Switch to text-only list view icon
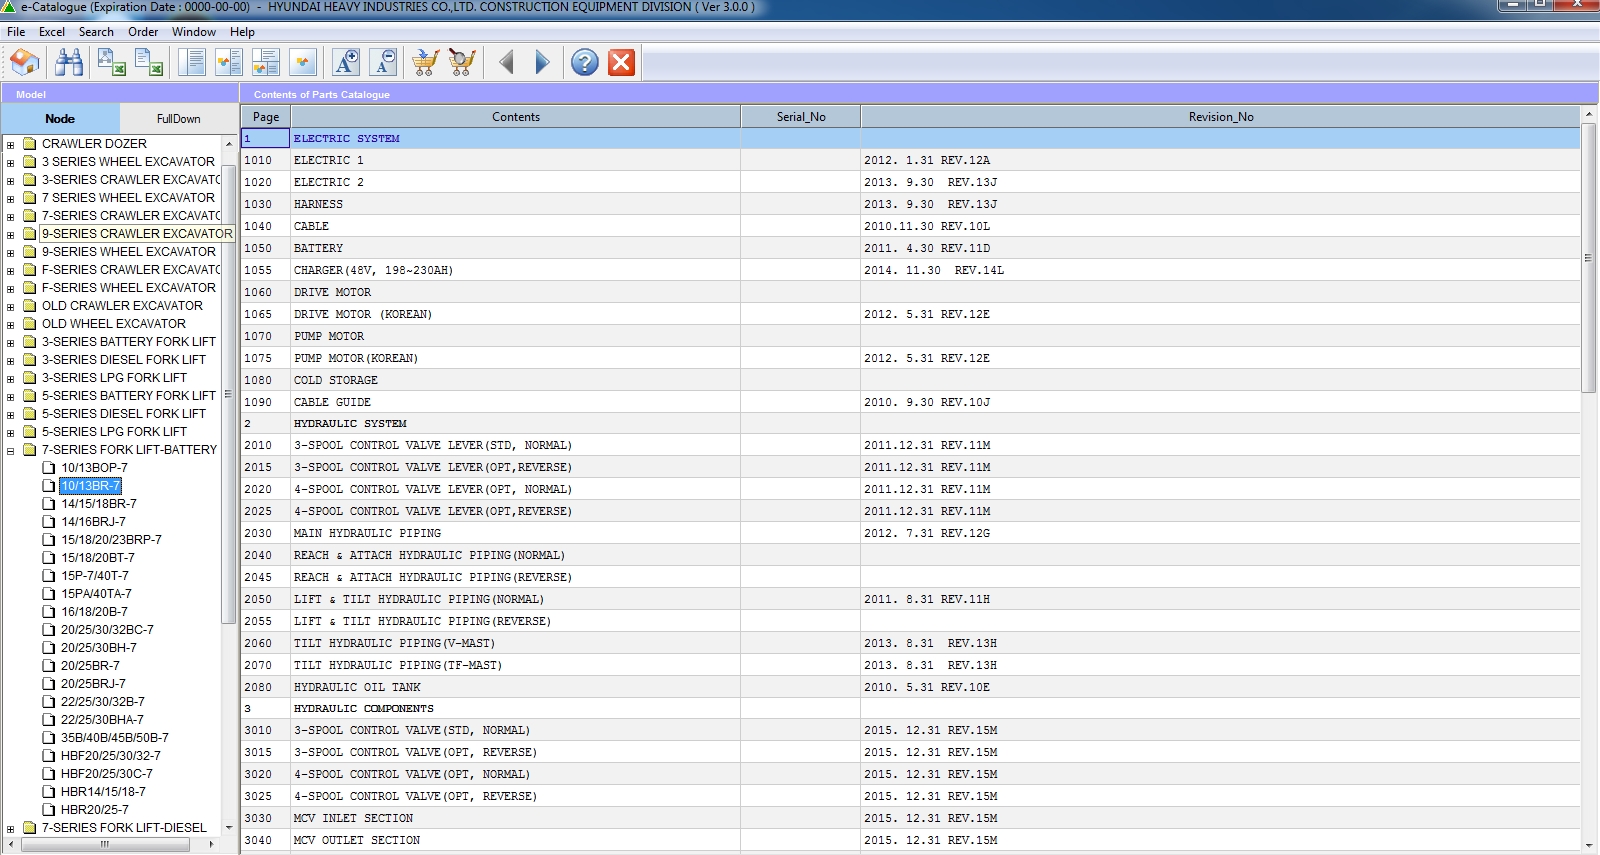Image resolution: width=1600 pixels, height=855 pixels. coord(191,63)
